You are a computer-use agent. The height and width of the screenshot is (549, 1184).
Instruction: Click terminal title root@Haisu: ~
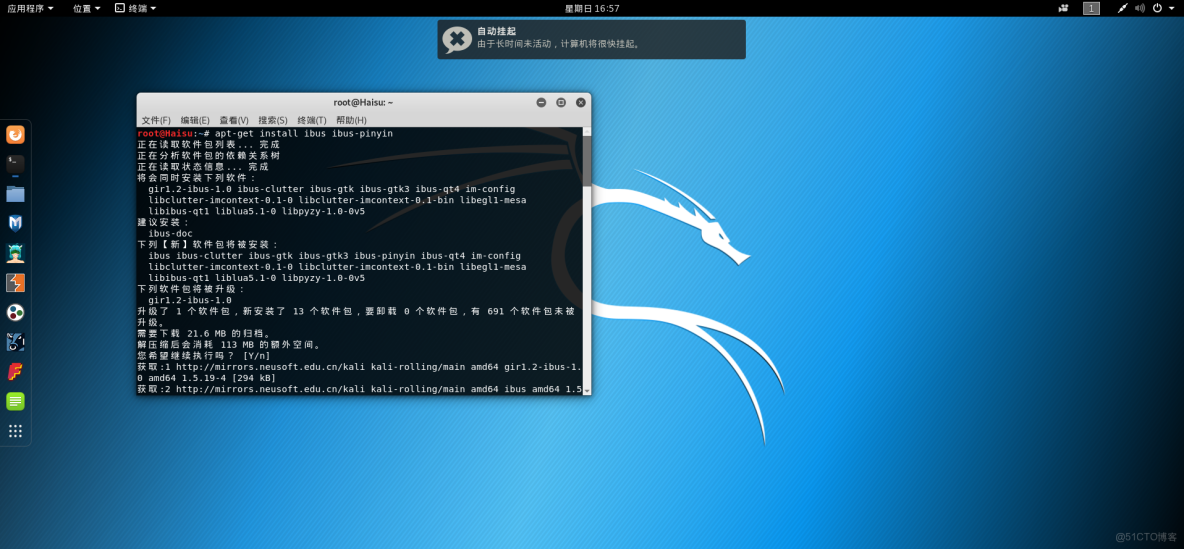pyautogui.click(x=363, y=103)
